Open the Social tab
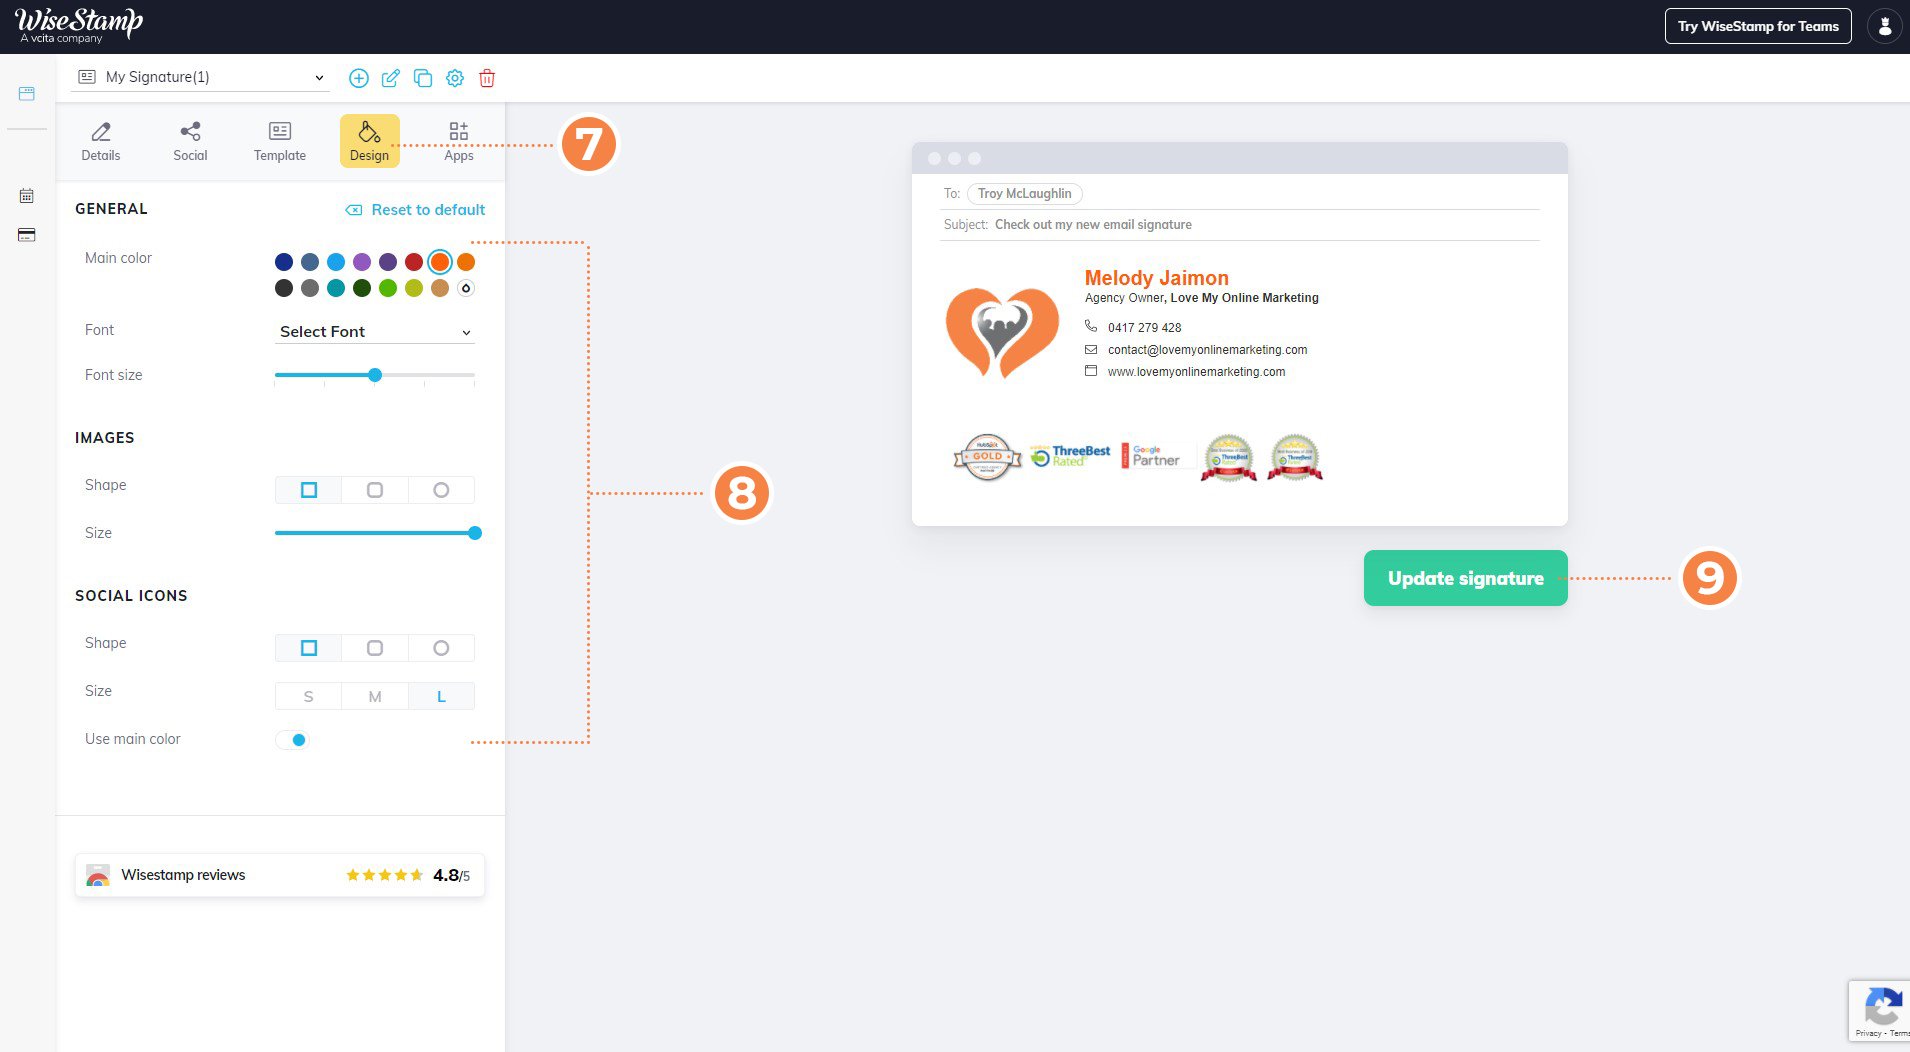The image size is (1910, 1052). [190, 141]
